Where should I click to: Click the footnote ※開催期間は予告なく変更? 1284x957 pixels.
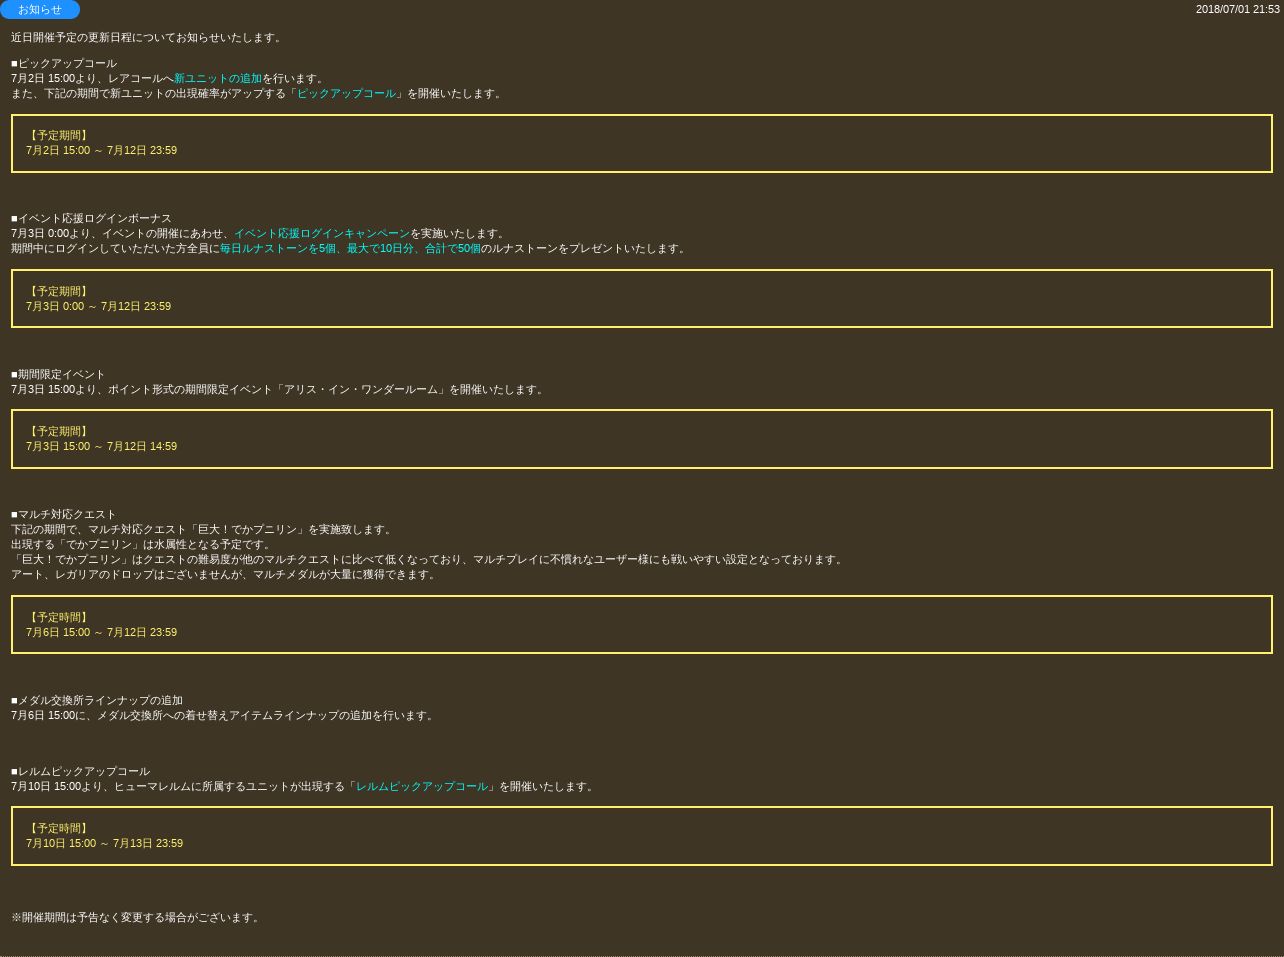point(137,918)
